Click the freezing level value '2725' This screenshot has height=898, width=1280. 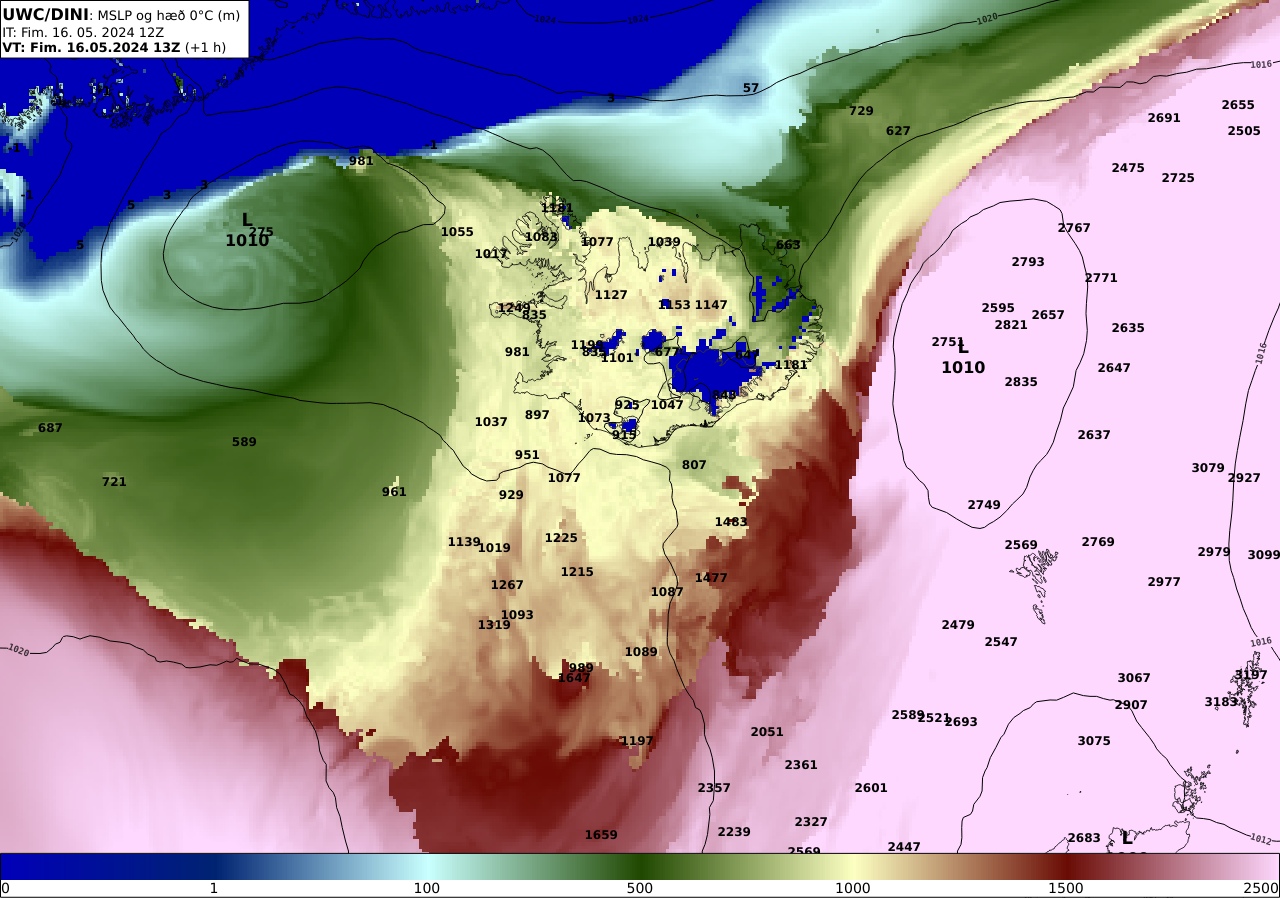coord(1178,178)
